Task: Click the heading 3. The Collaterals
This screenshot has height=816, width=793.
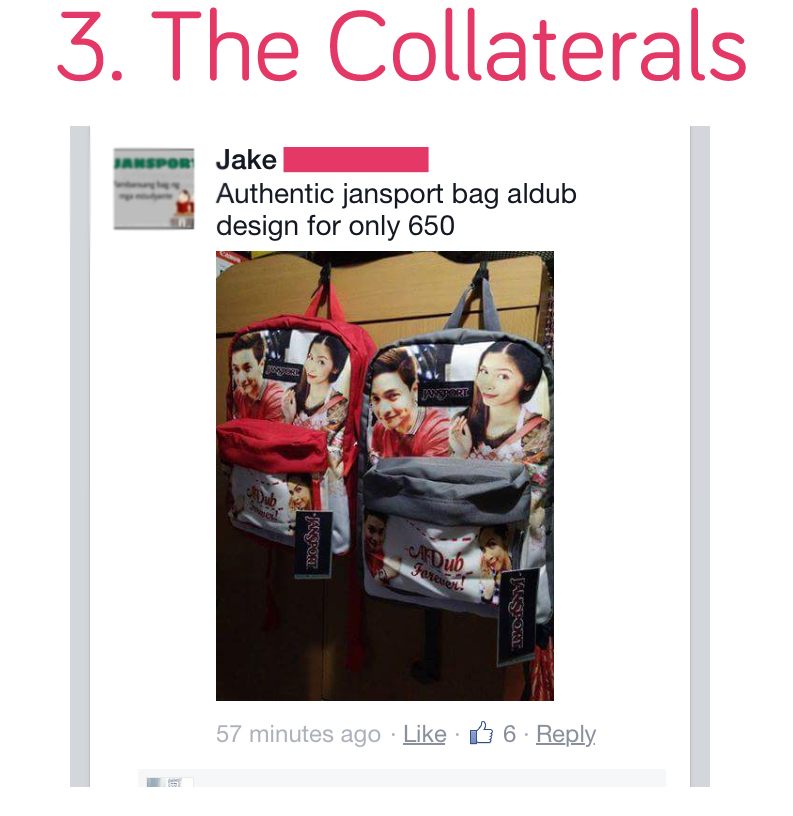Action: click(402, 45)
